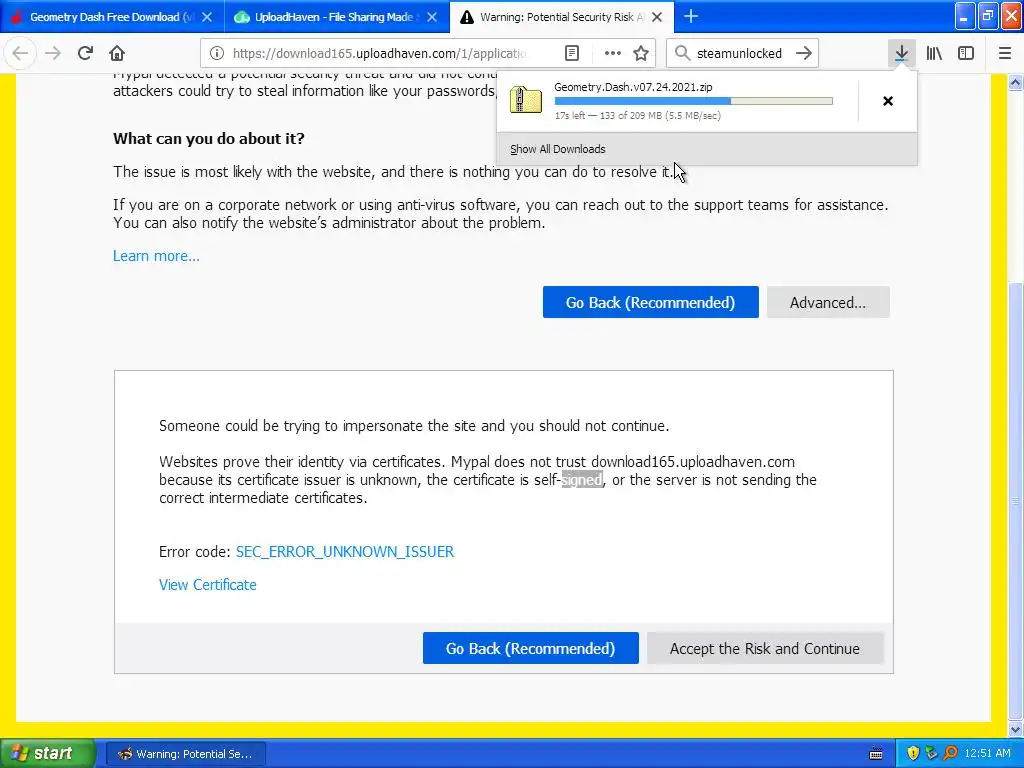The height and width of the screenshot is (768, 1024).
Task: Open the hamburger application menu
Action: click(1005, 54)
